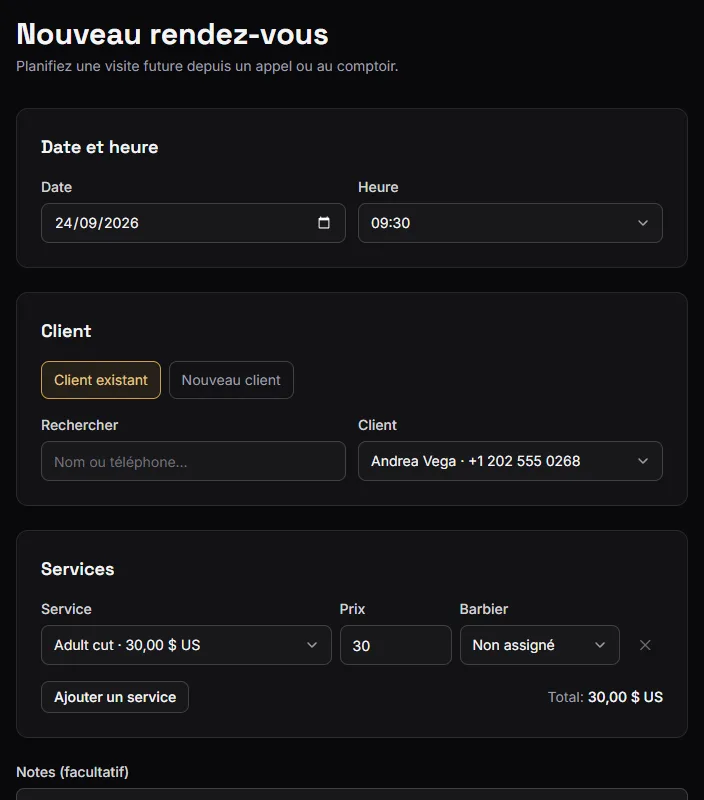This screenshot has height=800, width=704.
Task: Click the Planifiez une visite future subtitle
Action: pyautogui.click(x=207, y=66)
